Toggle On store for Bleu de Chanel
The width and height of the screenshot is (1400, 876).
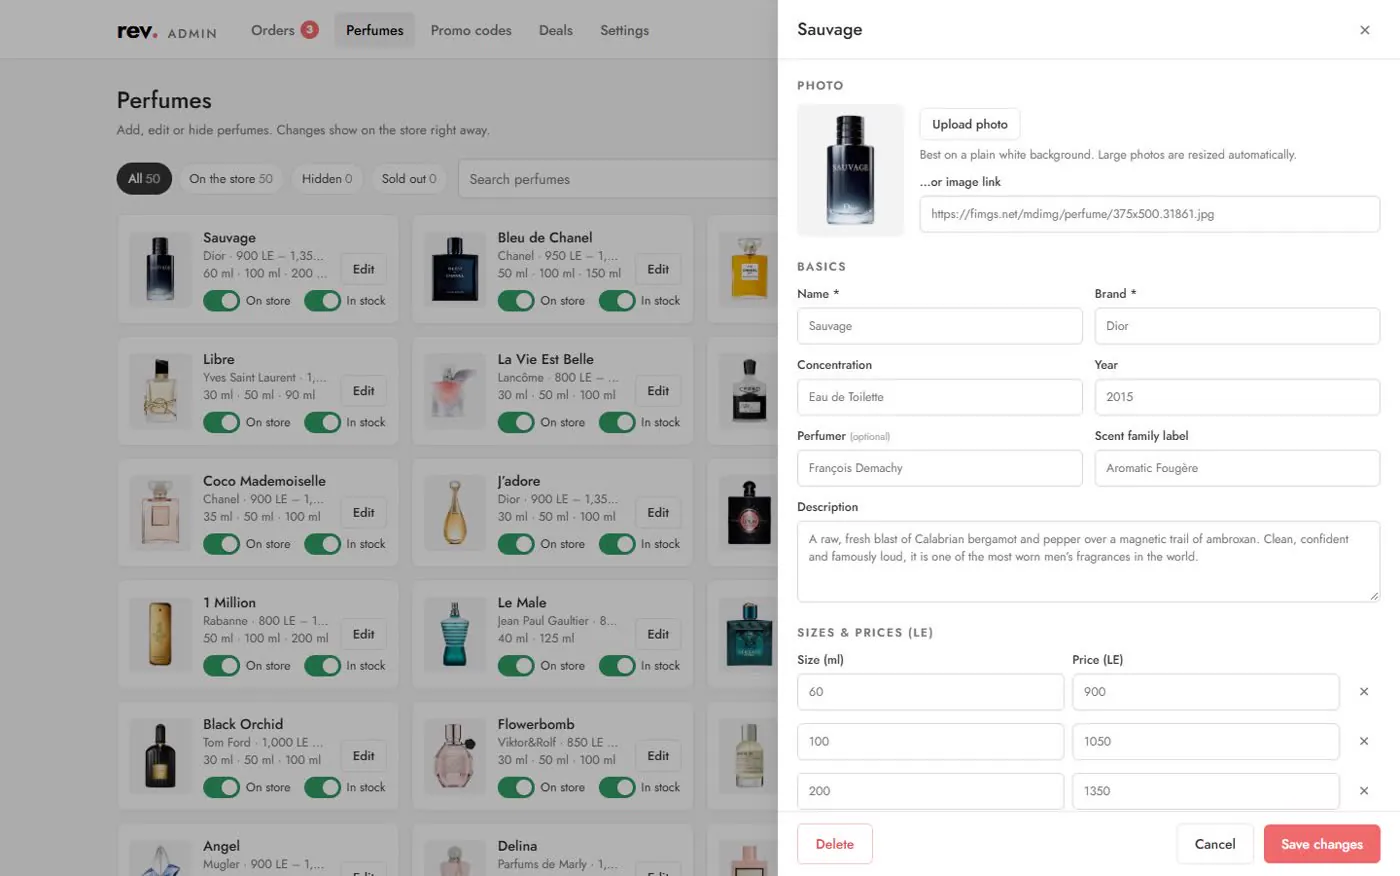(x=516, y=301)
